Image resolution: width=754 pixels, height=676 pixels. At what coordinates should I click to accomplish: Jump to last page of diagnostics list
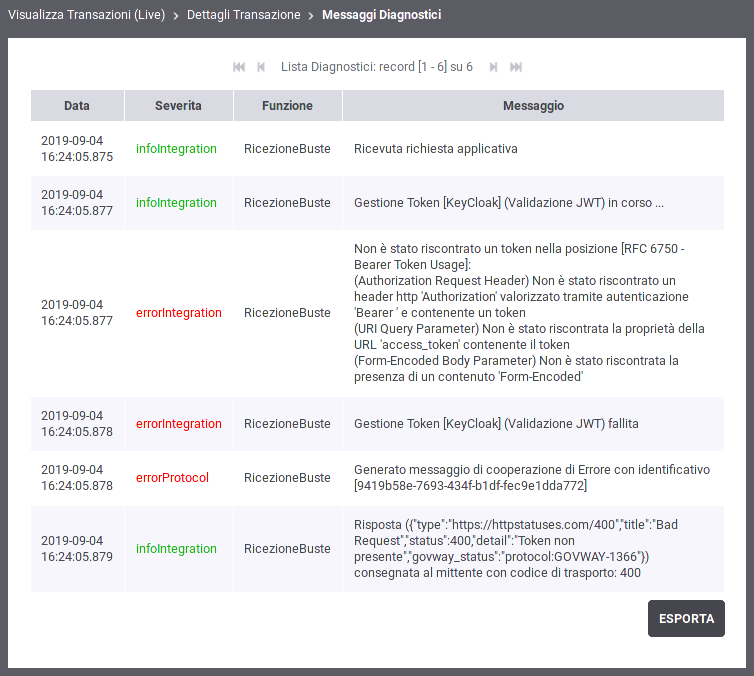(516, 67)
